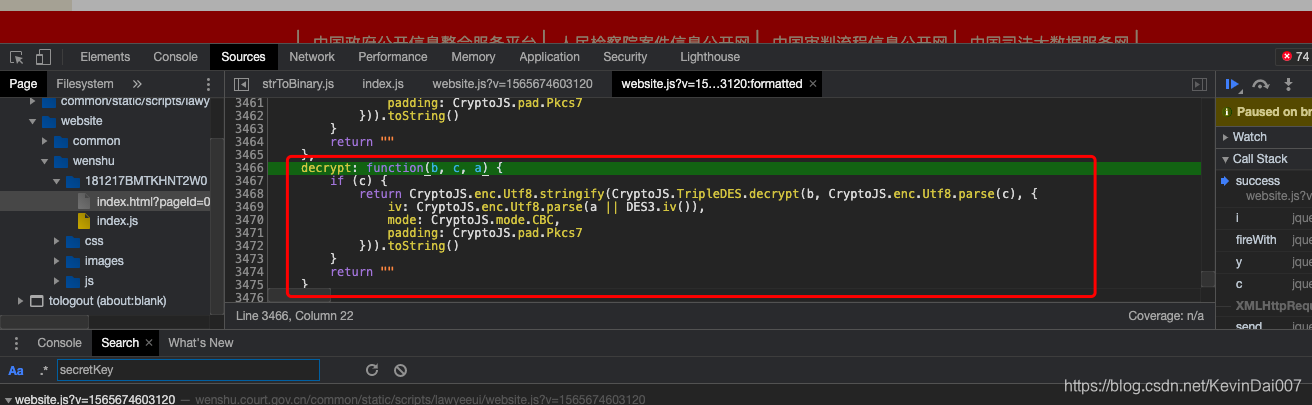Resume script execution
1312x405 pixels.
click(1233, 84)
